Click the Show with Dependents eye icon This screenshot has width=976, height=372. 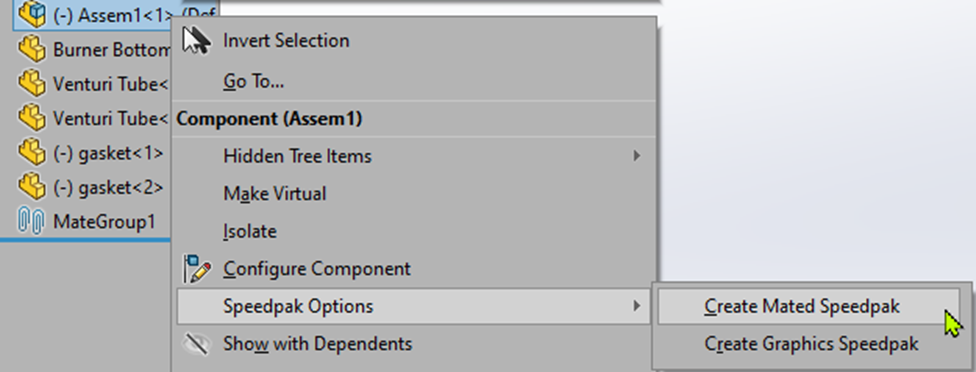(x=197, y=343)
